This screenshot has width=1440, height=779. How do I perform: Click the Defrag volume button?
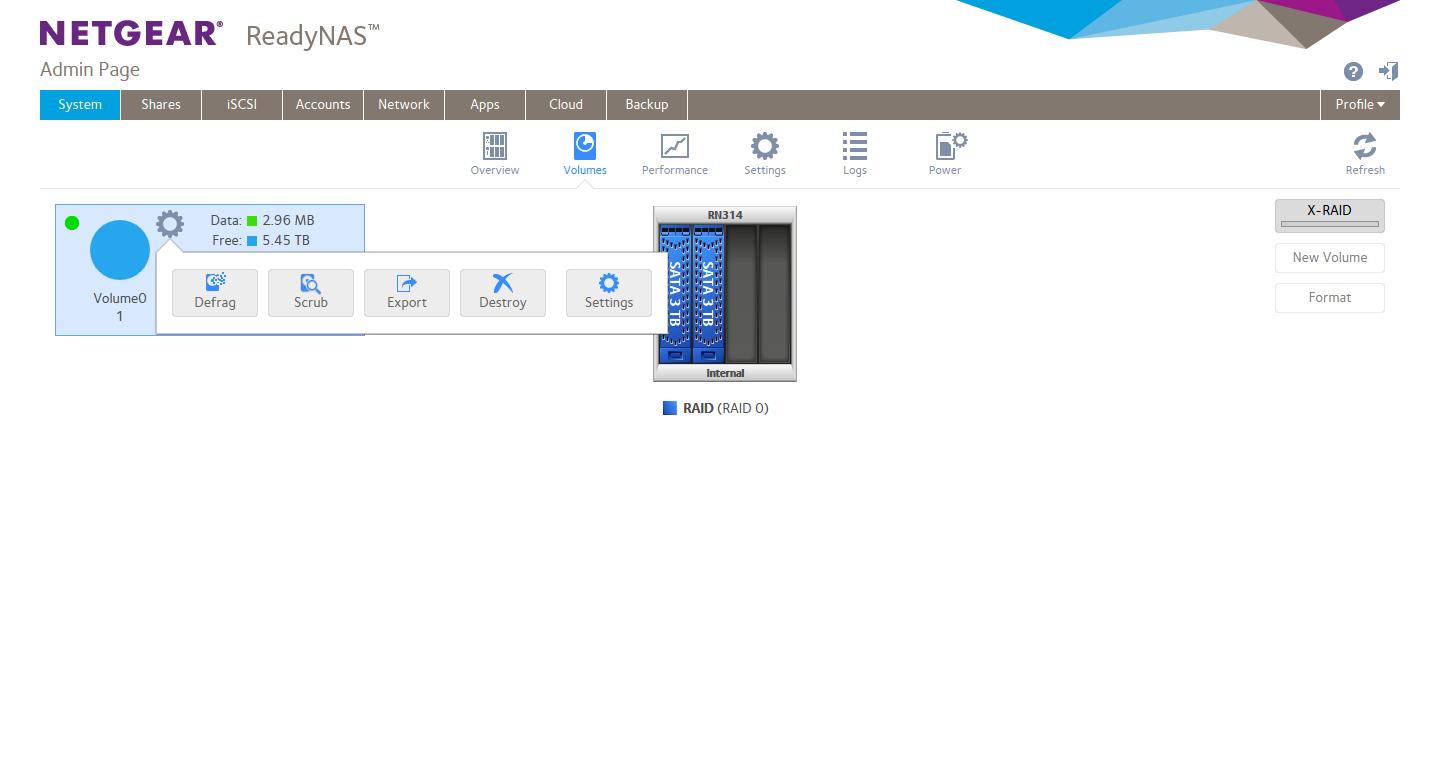[215, 293]
